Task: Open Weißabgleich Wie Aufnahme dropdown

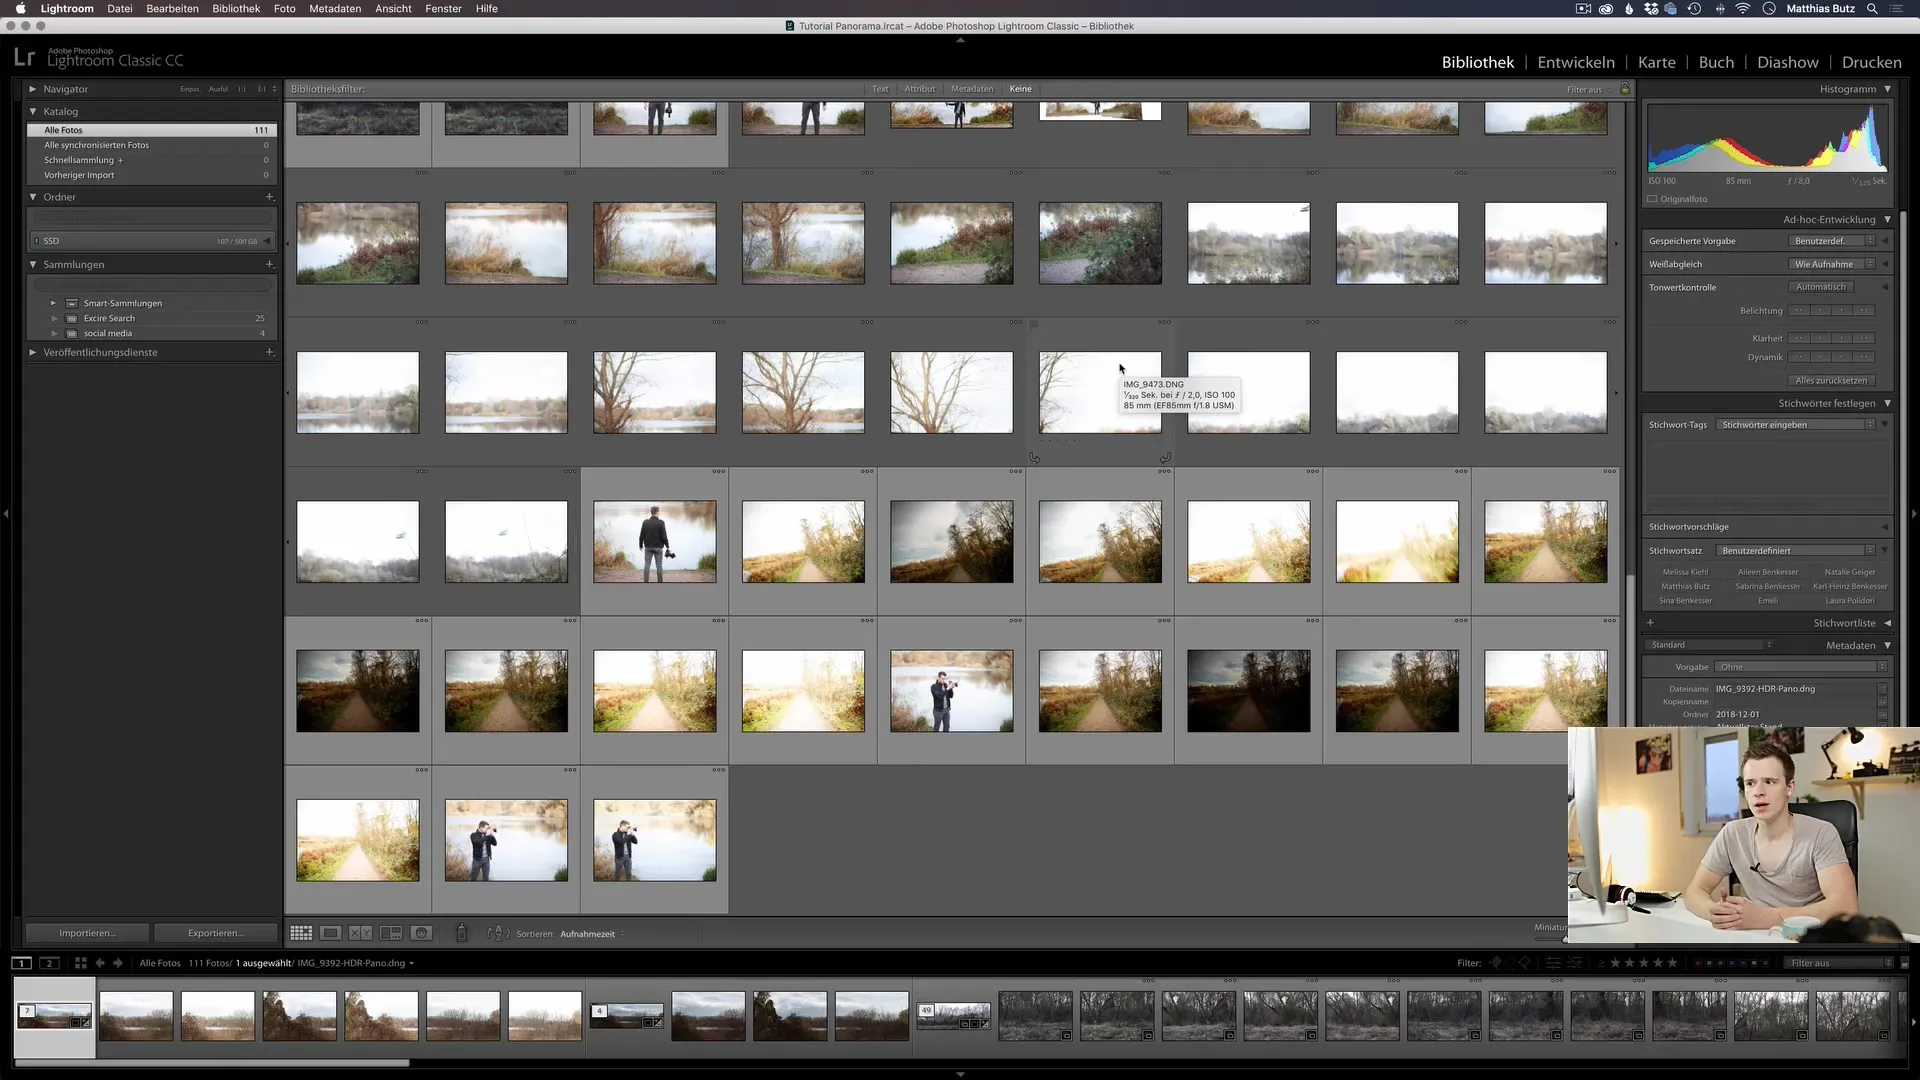Action: pos(1831,264)
